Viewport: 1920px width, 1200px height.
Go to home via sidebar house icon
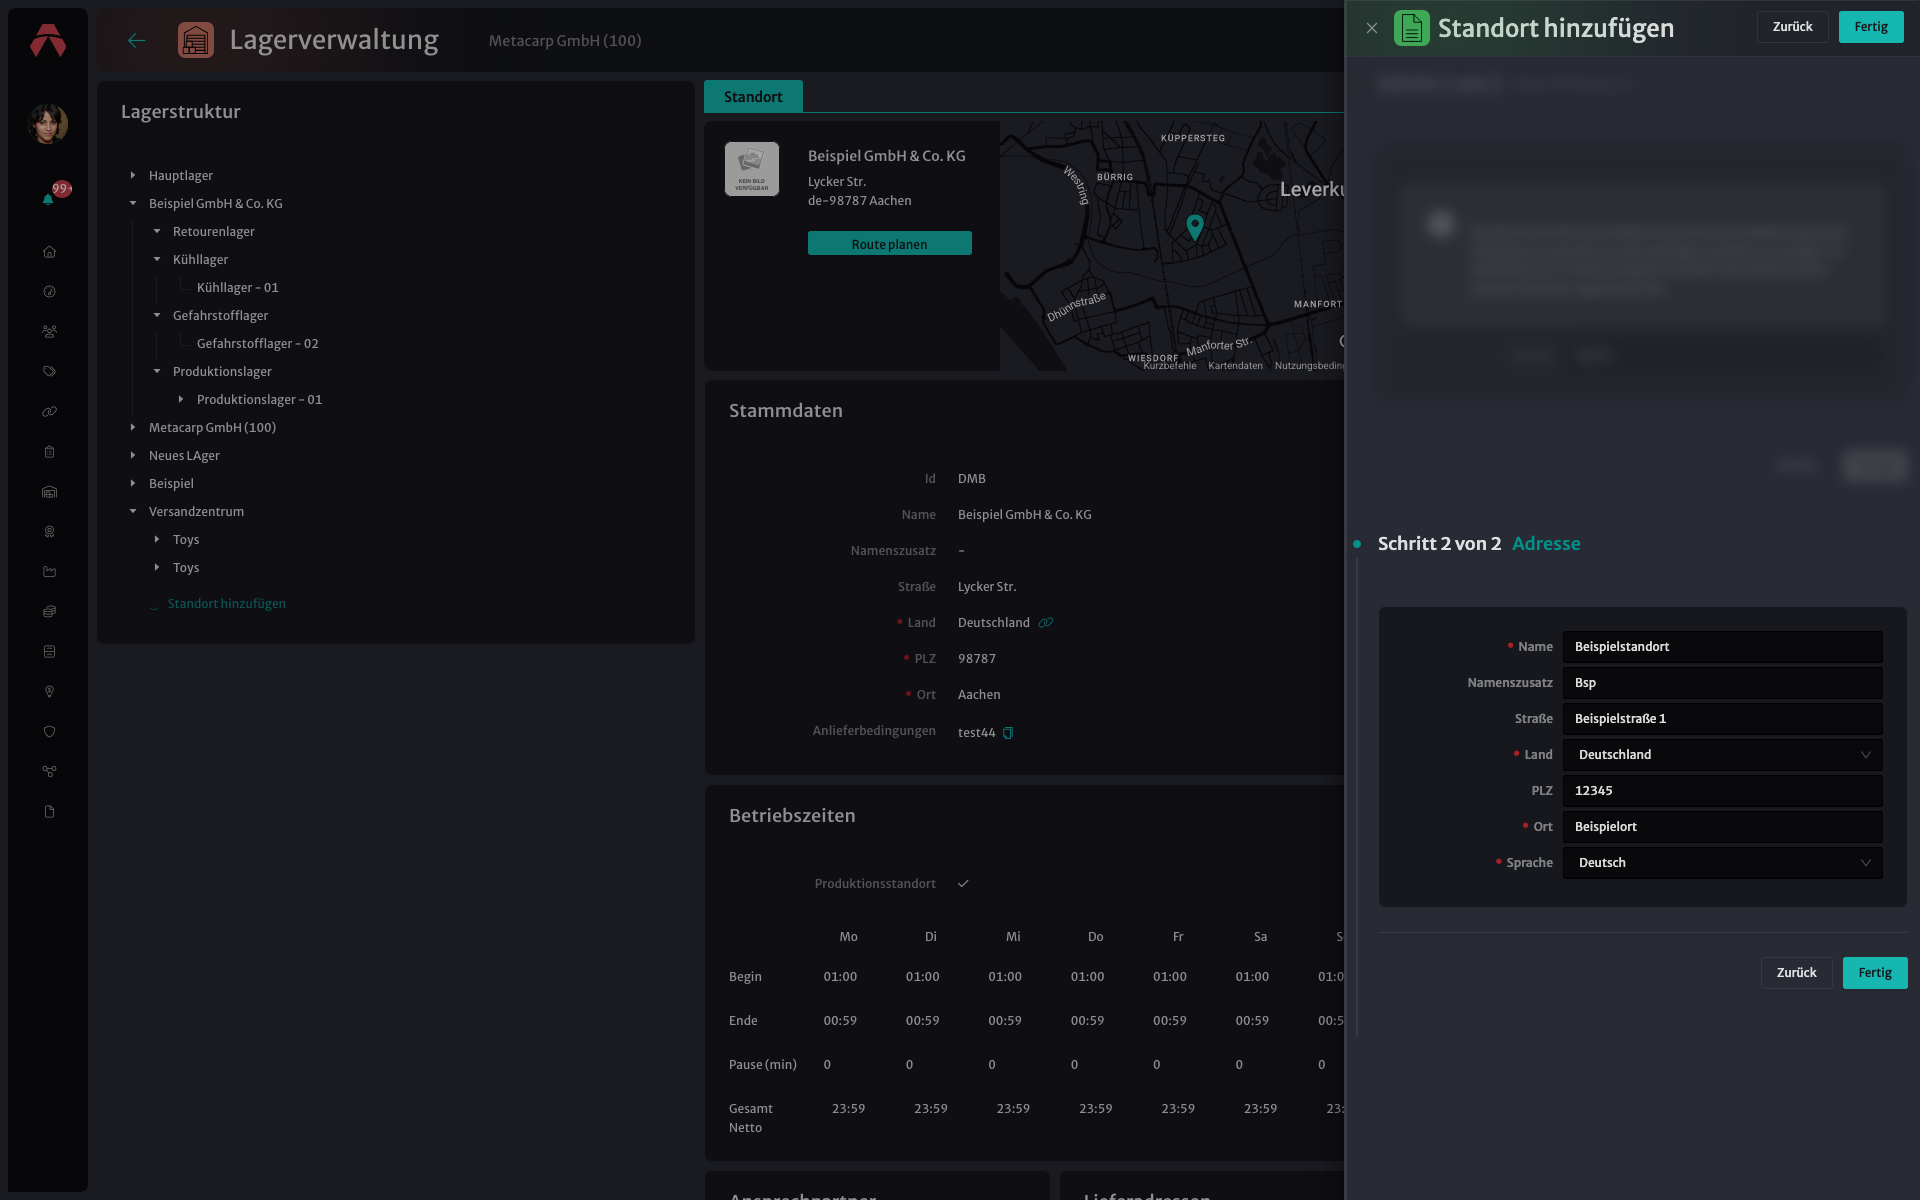tap(49, 252)
